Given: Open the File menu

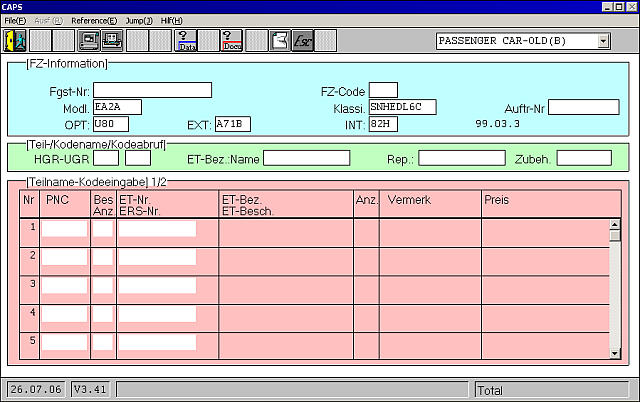Looking at the screenshot, I should 14,20.
